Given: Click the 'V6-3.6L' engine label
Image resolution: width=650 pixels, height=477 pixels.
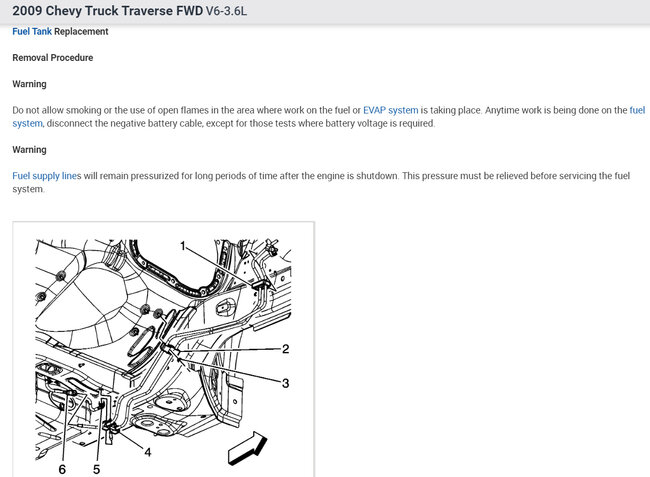Looking at the screenshot, I should point(226,11).
